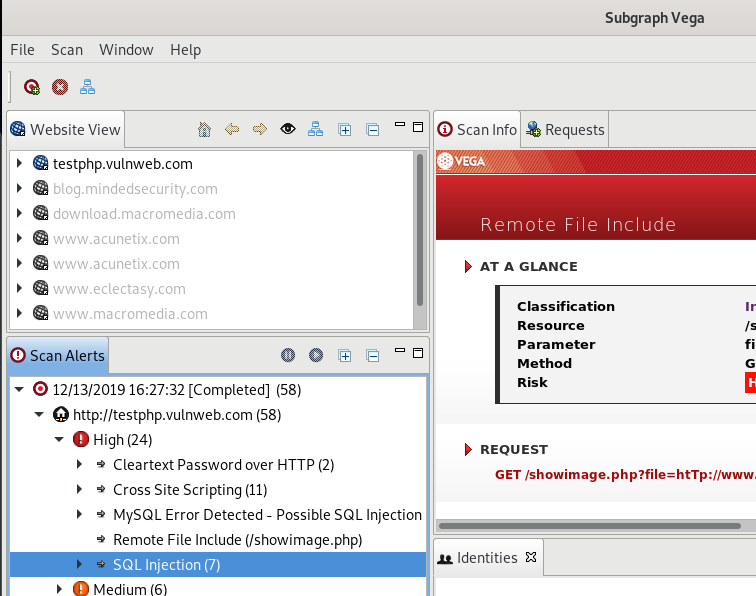
Task: Expand blog.mindedsecurity.com node
Action: tap(19, 188)
